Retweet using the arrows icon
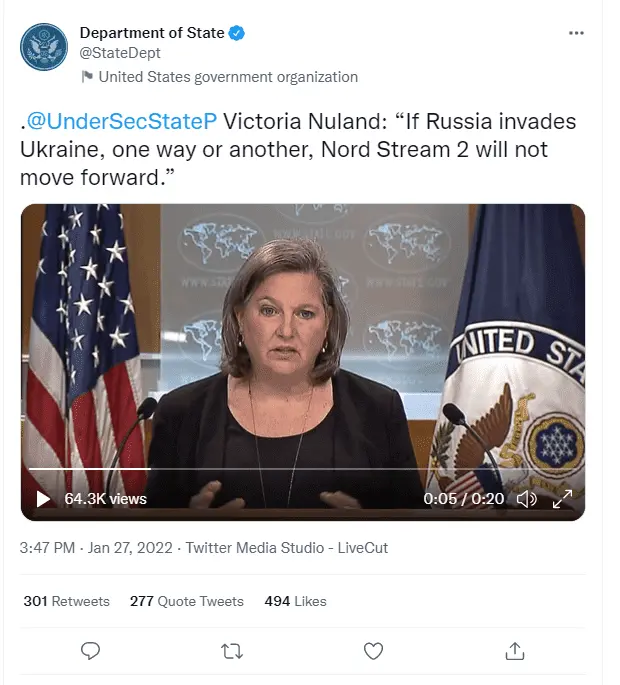620x685 pixels. (231, 651)
